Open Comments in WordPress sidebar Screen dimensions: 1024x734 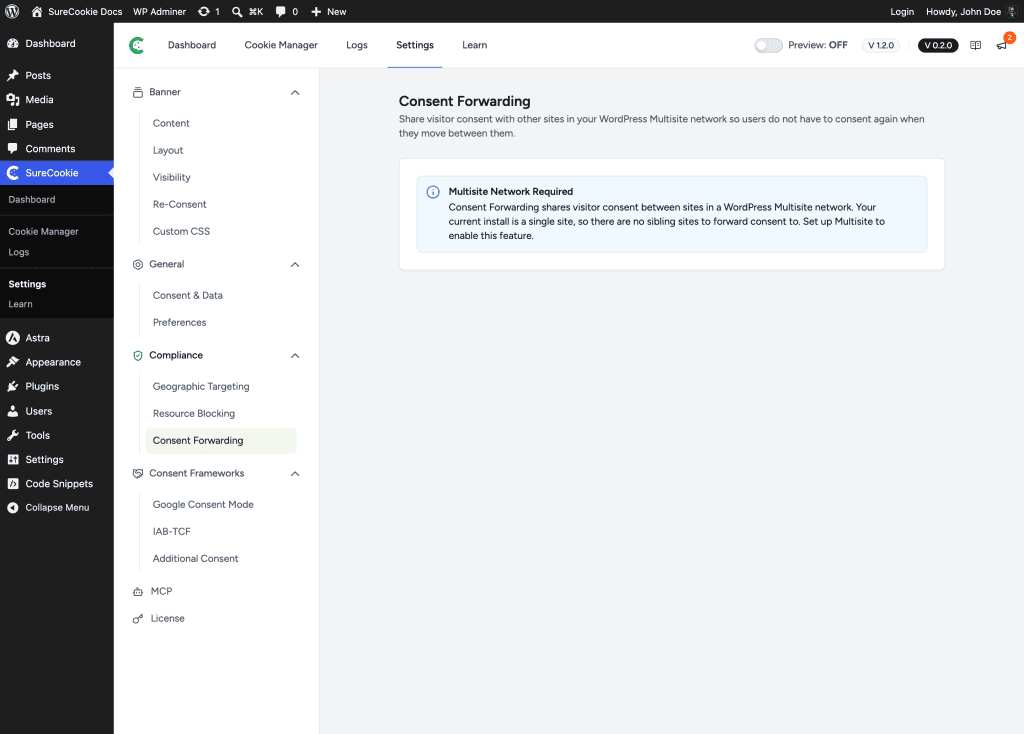[x=50, y=148]
